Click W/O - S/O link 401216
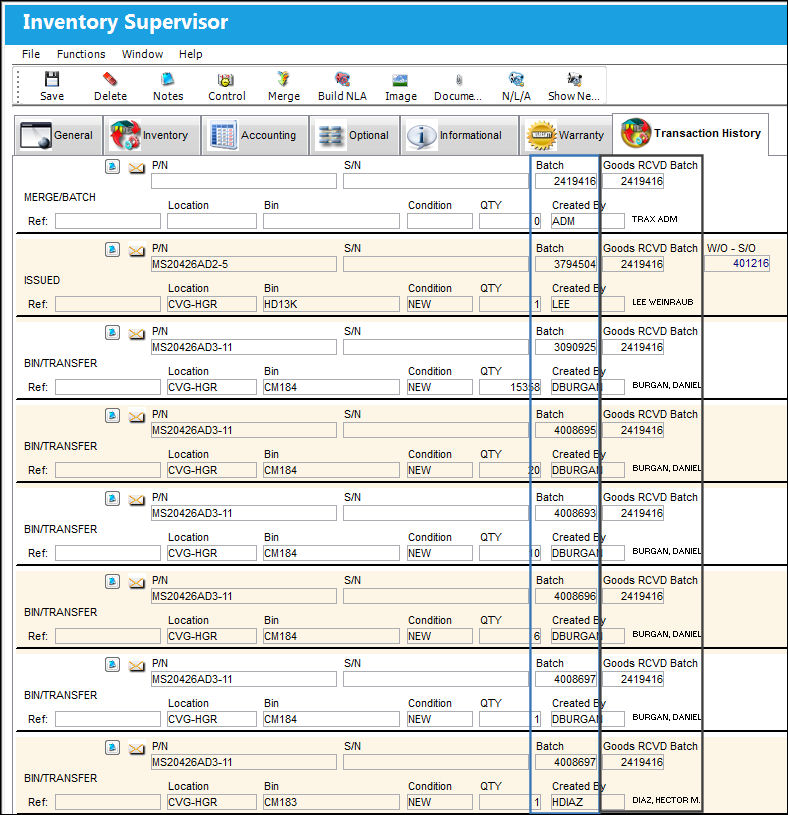The image size is (788, 815). 737,264
